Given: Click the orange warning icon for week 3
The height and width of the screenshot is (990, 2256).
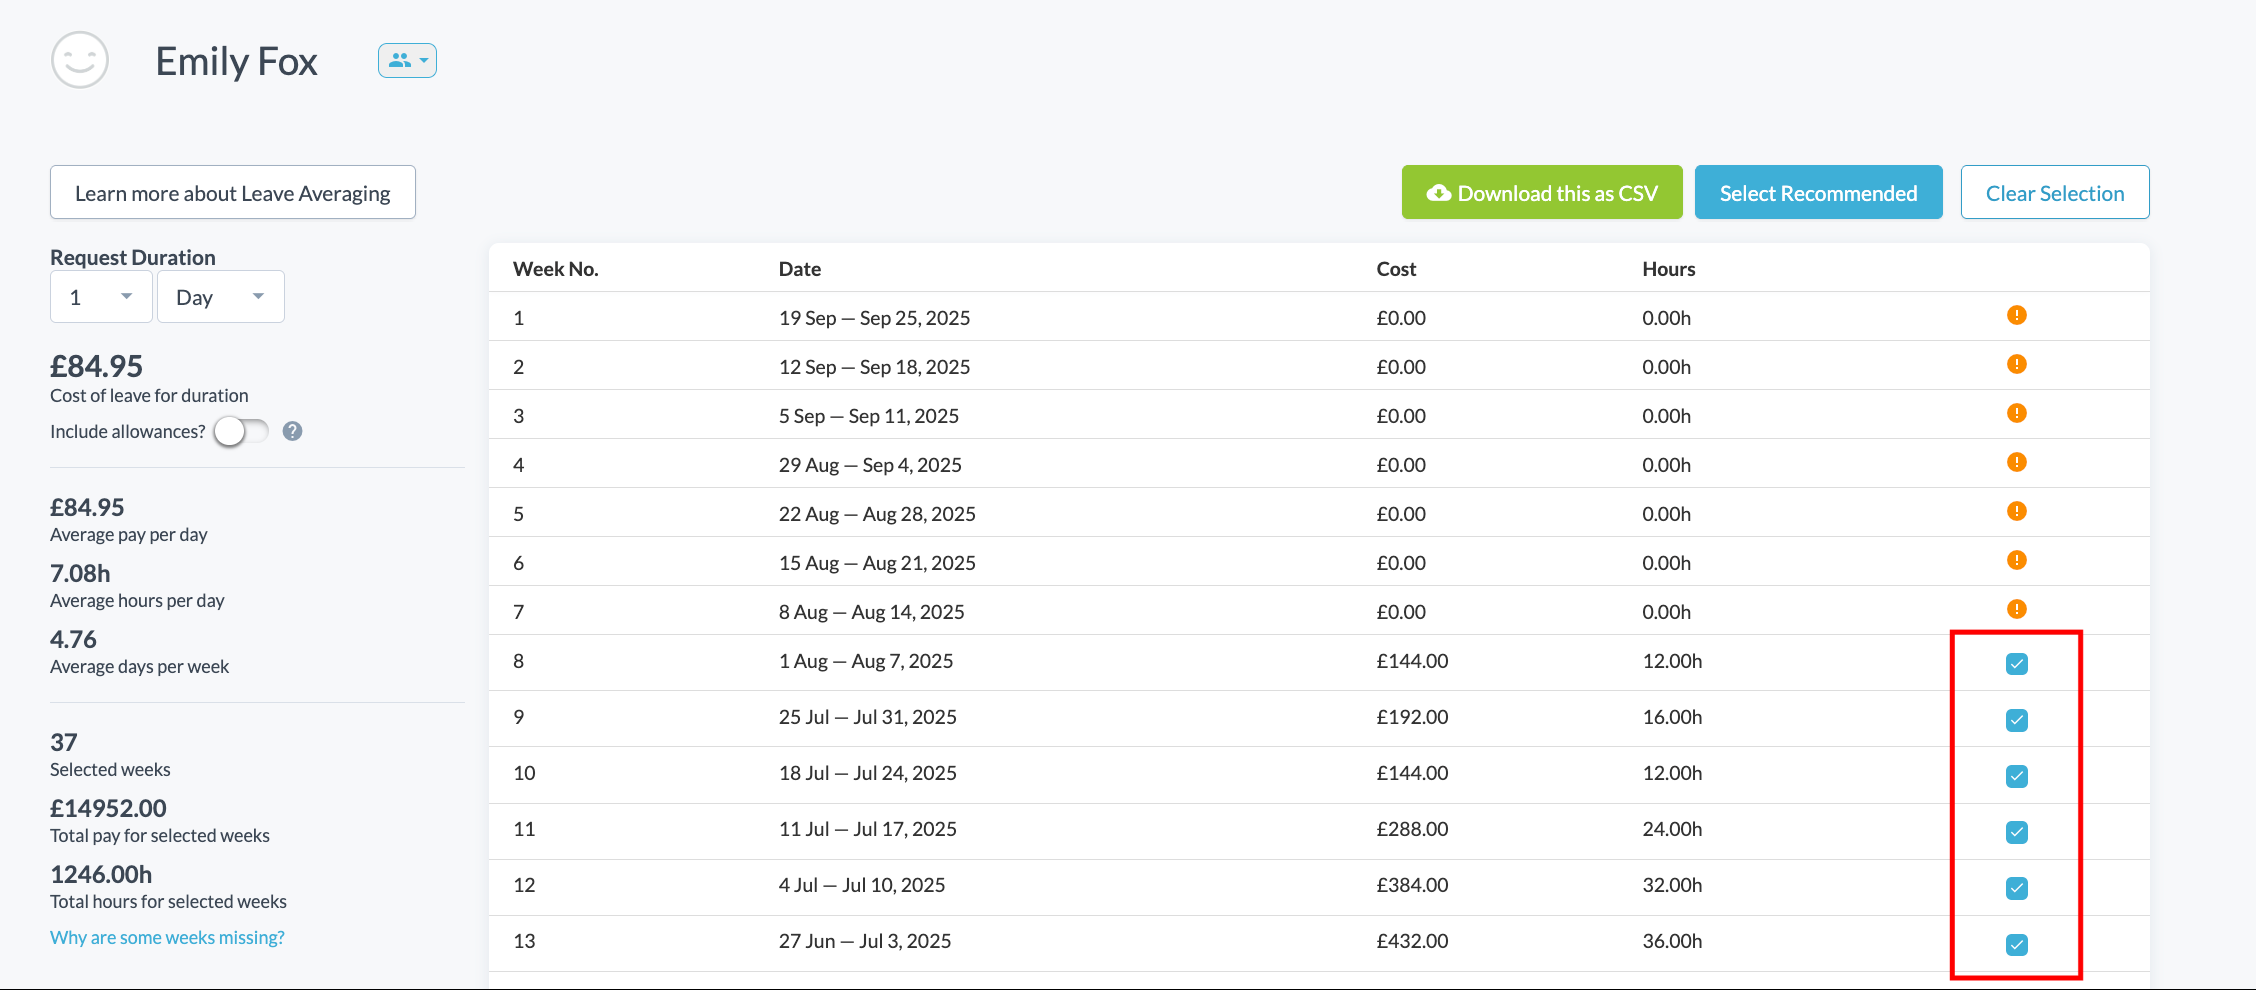Looking at the screenshot, I should [2016, 414].
